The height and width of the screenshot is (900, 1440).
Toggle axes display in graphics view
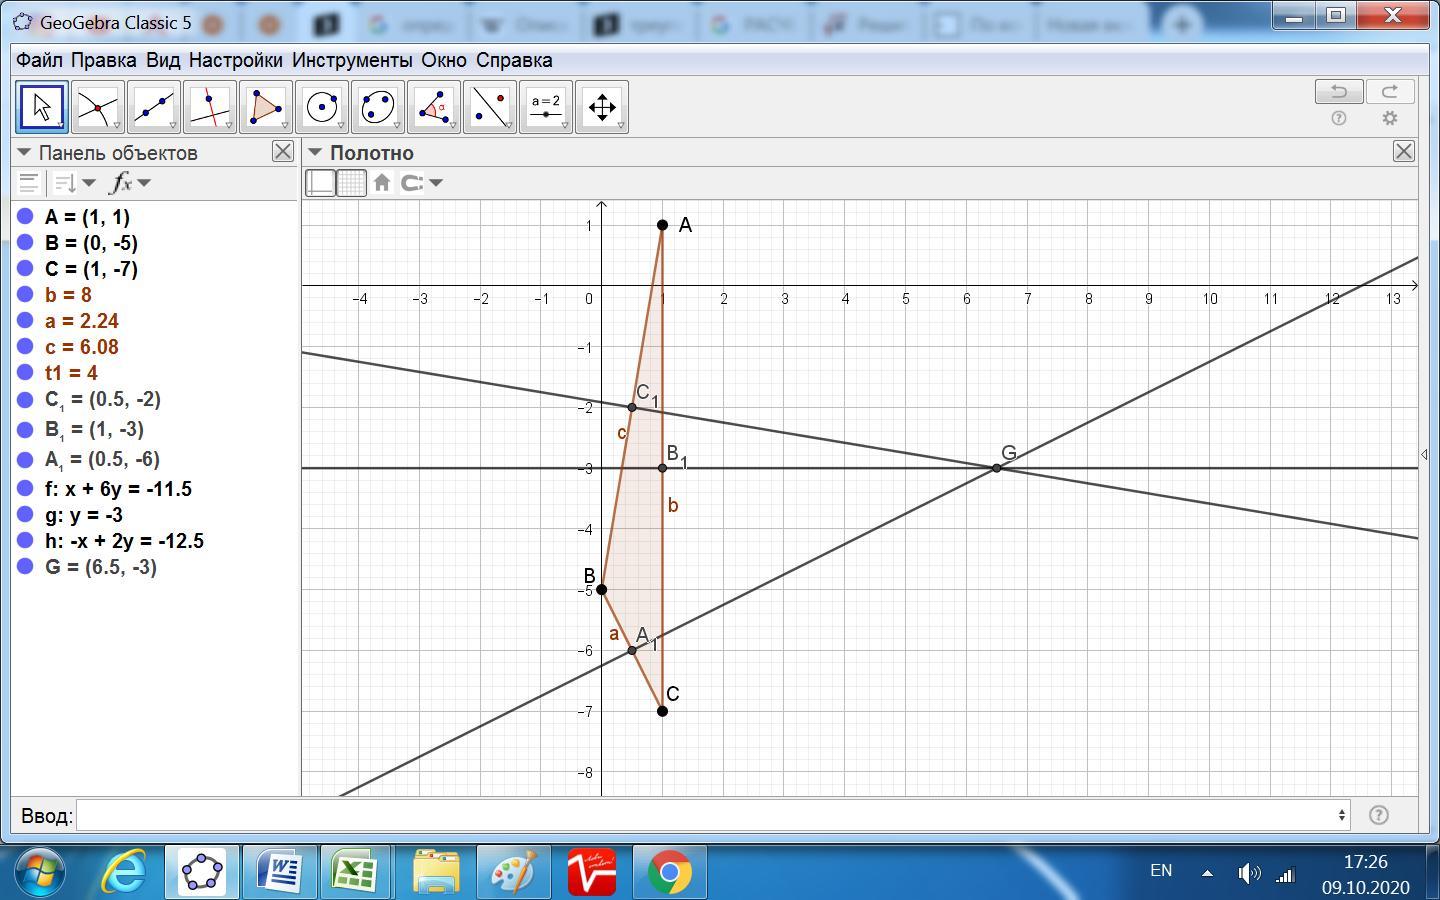point(320,182)
